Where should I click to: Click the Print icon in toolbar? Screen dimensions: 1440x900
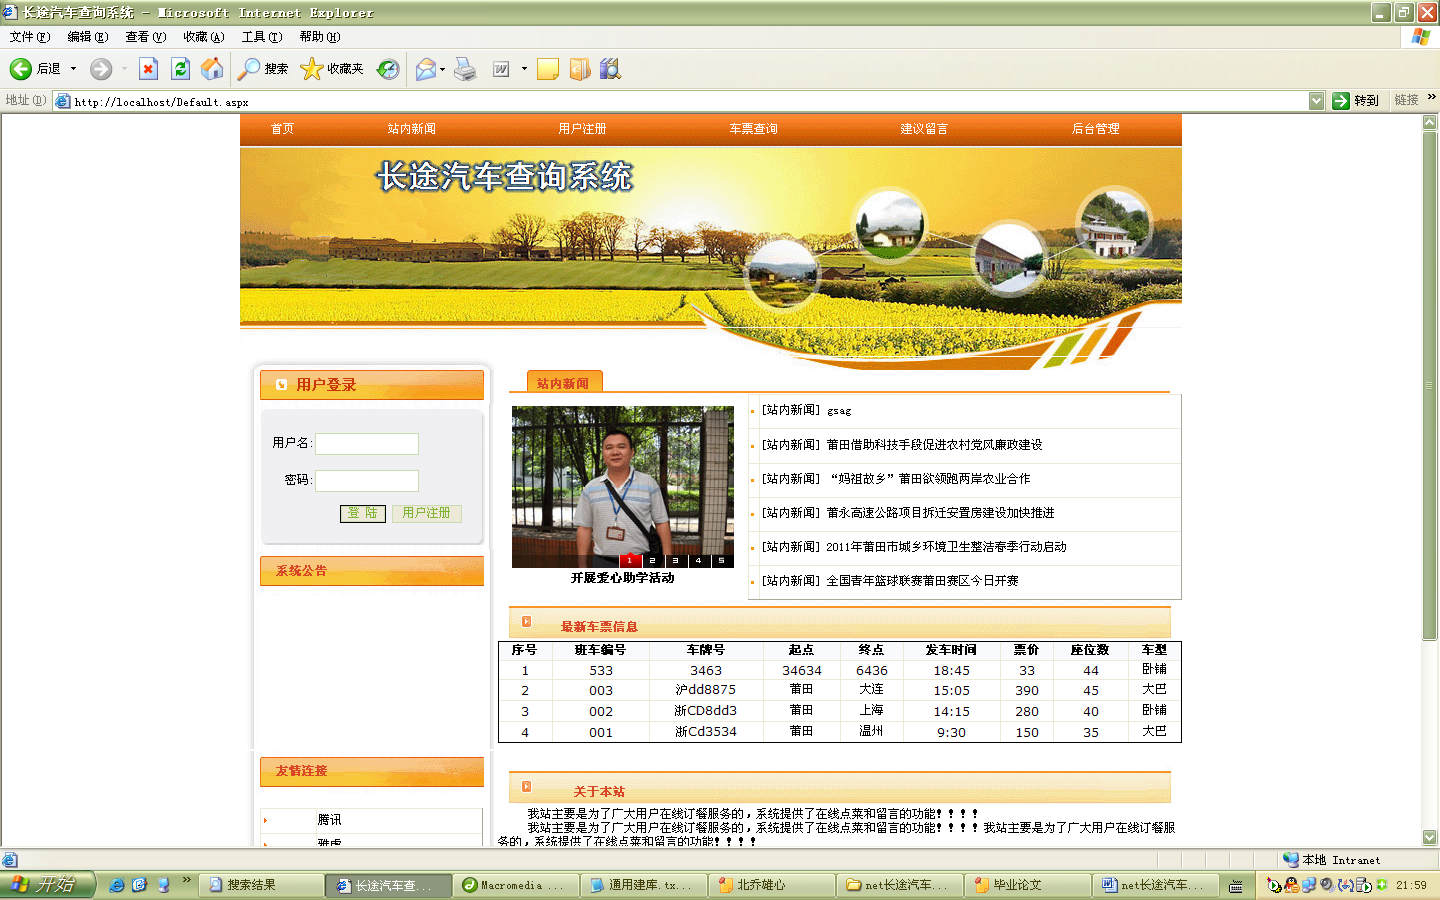[x=465, y=69]
